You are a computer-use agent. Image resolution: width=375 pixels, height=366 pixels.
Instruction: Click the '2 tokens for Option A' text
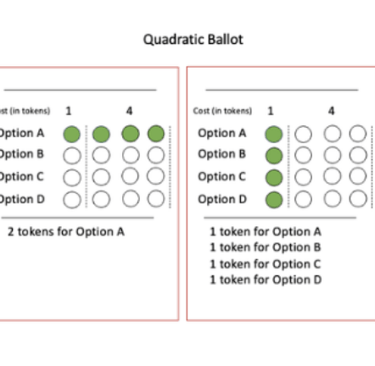pos(66,231)
